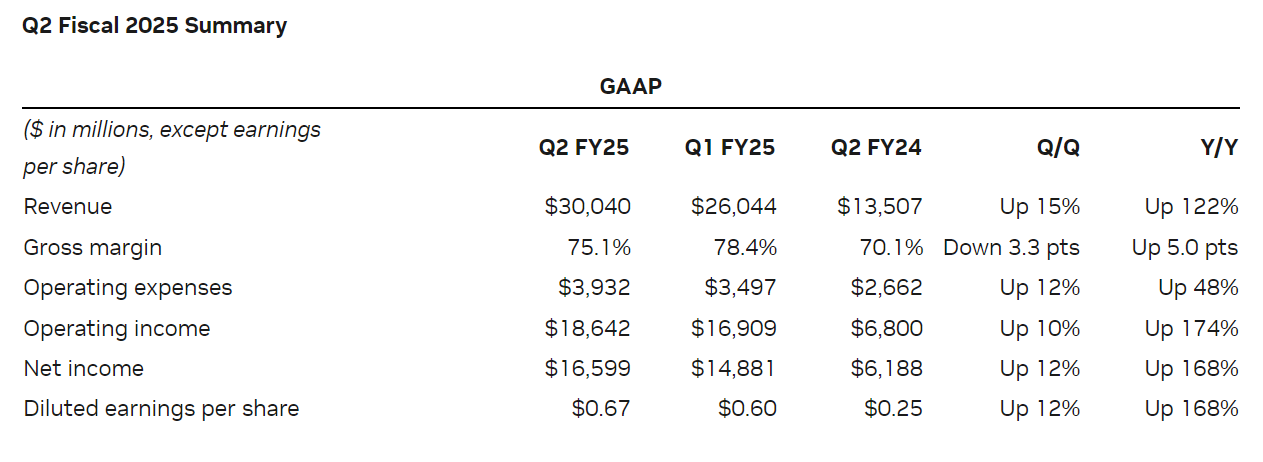Select the Down 3.3 pts cell
The image size is (1263, 462).
click(1011, 247)
